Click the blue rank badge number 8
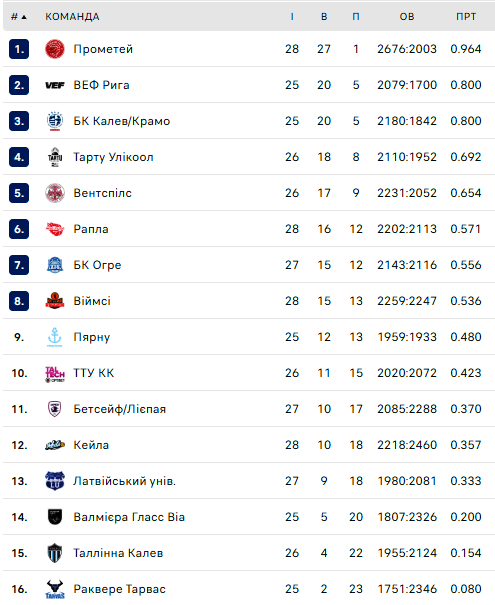 coord(19,301)
